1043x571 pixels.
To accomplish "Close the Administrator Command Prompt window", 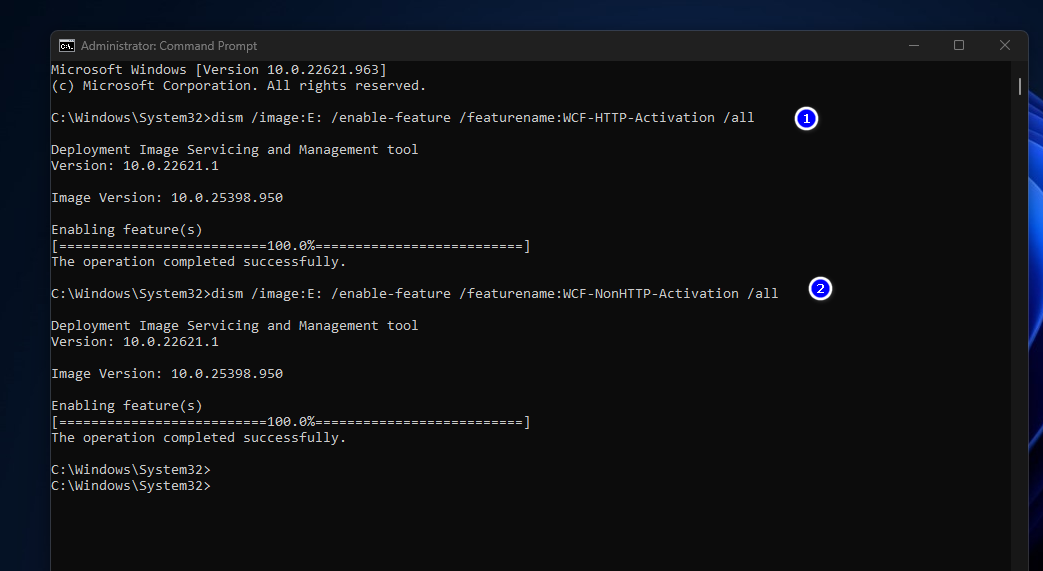I will (1004, 45).
